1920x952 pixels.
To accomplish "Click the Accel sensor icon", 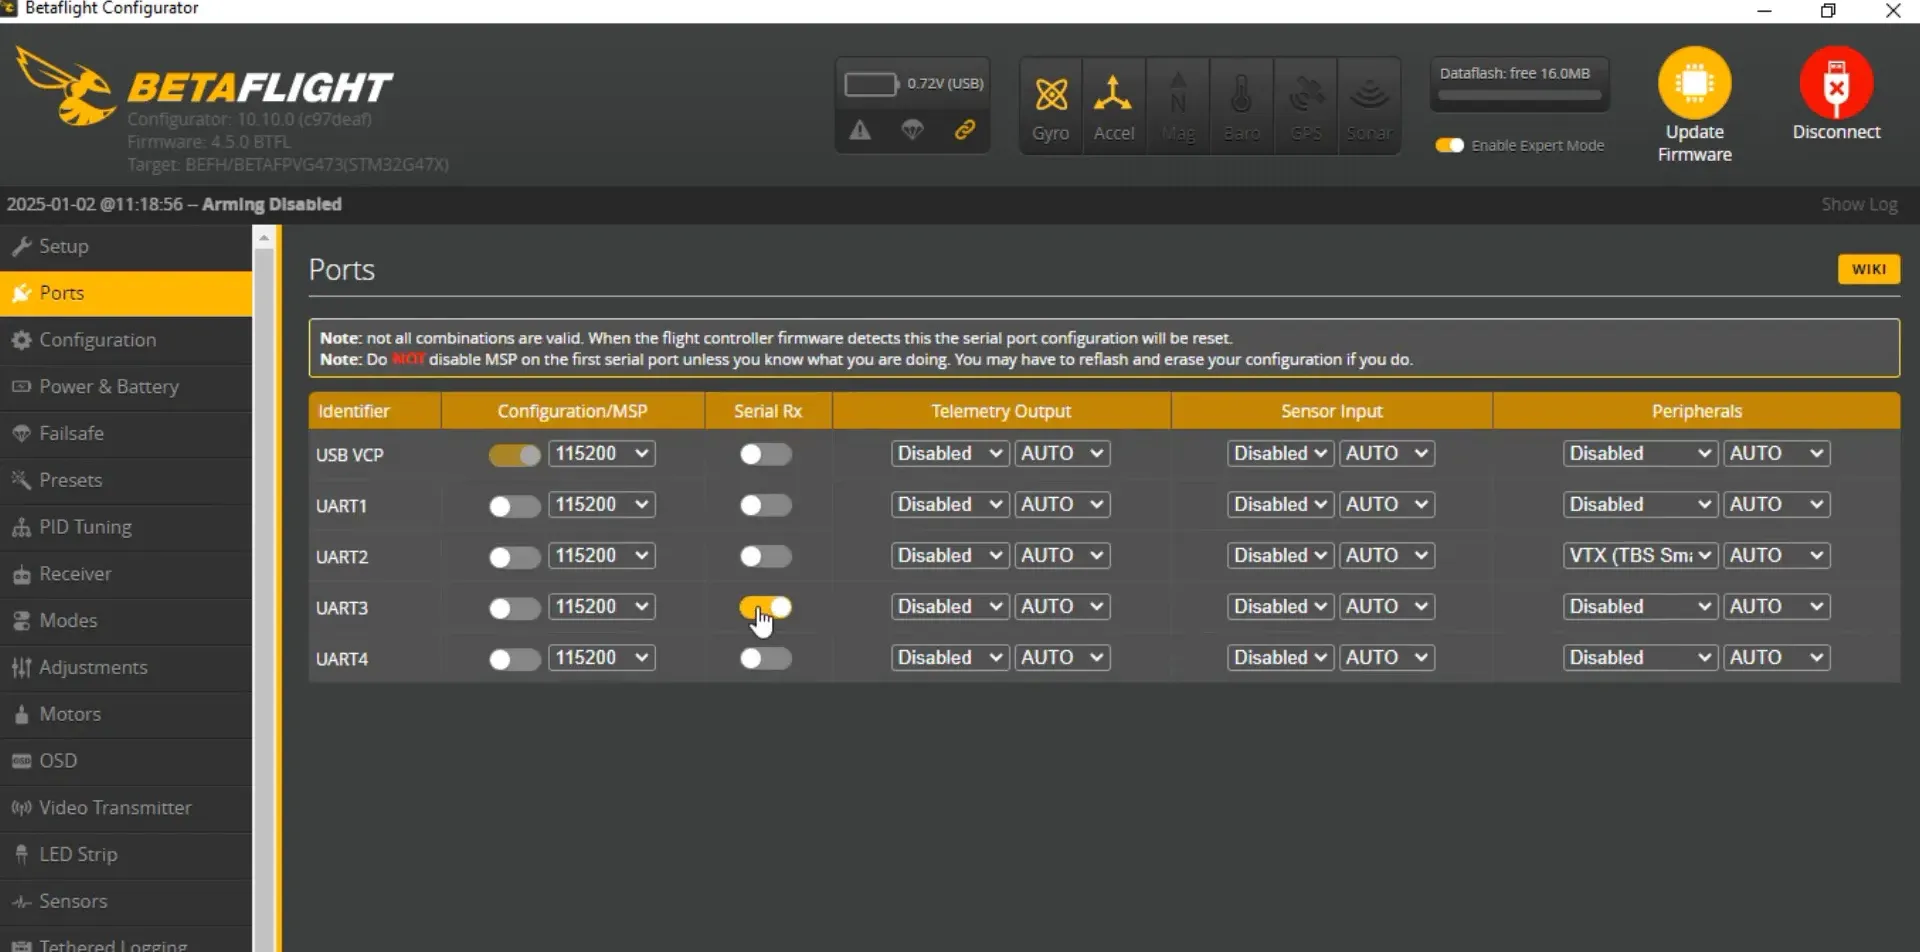I will 1112,93.
